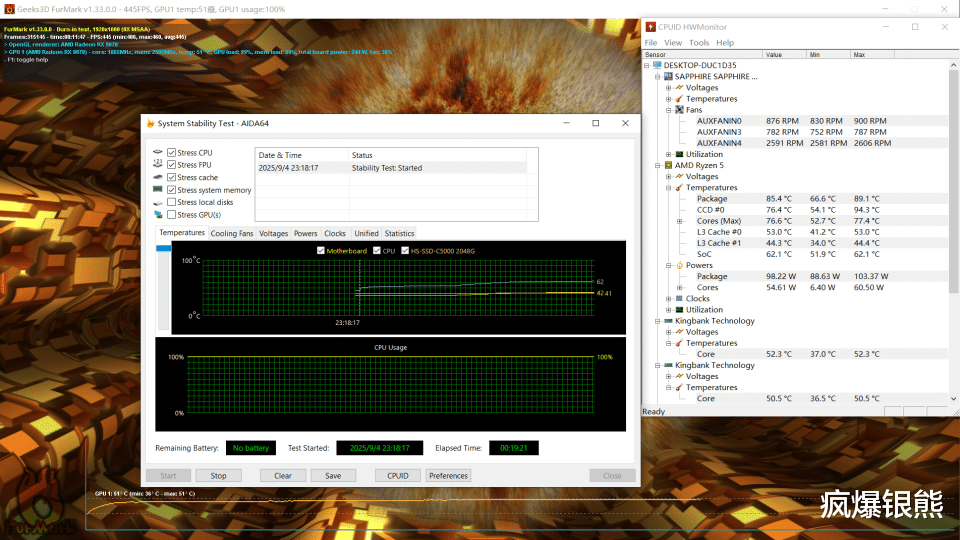This screenshot has width=960, height=540.
Task: Collapse the DESKTOP-DUC1D35 tree node
Action: pyautogui.click(x=647, y=66)
